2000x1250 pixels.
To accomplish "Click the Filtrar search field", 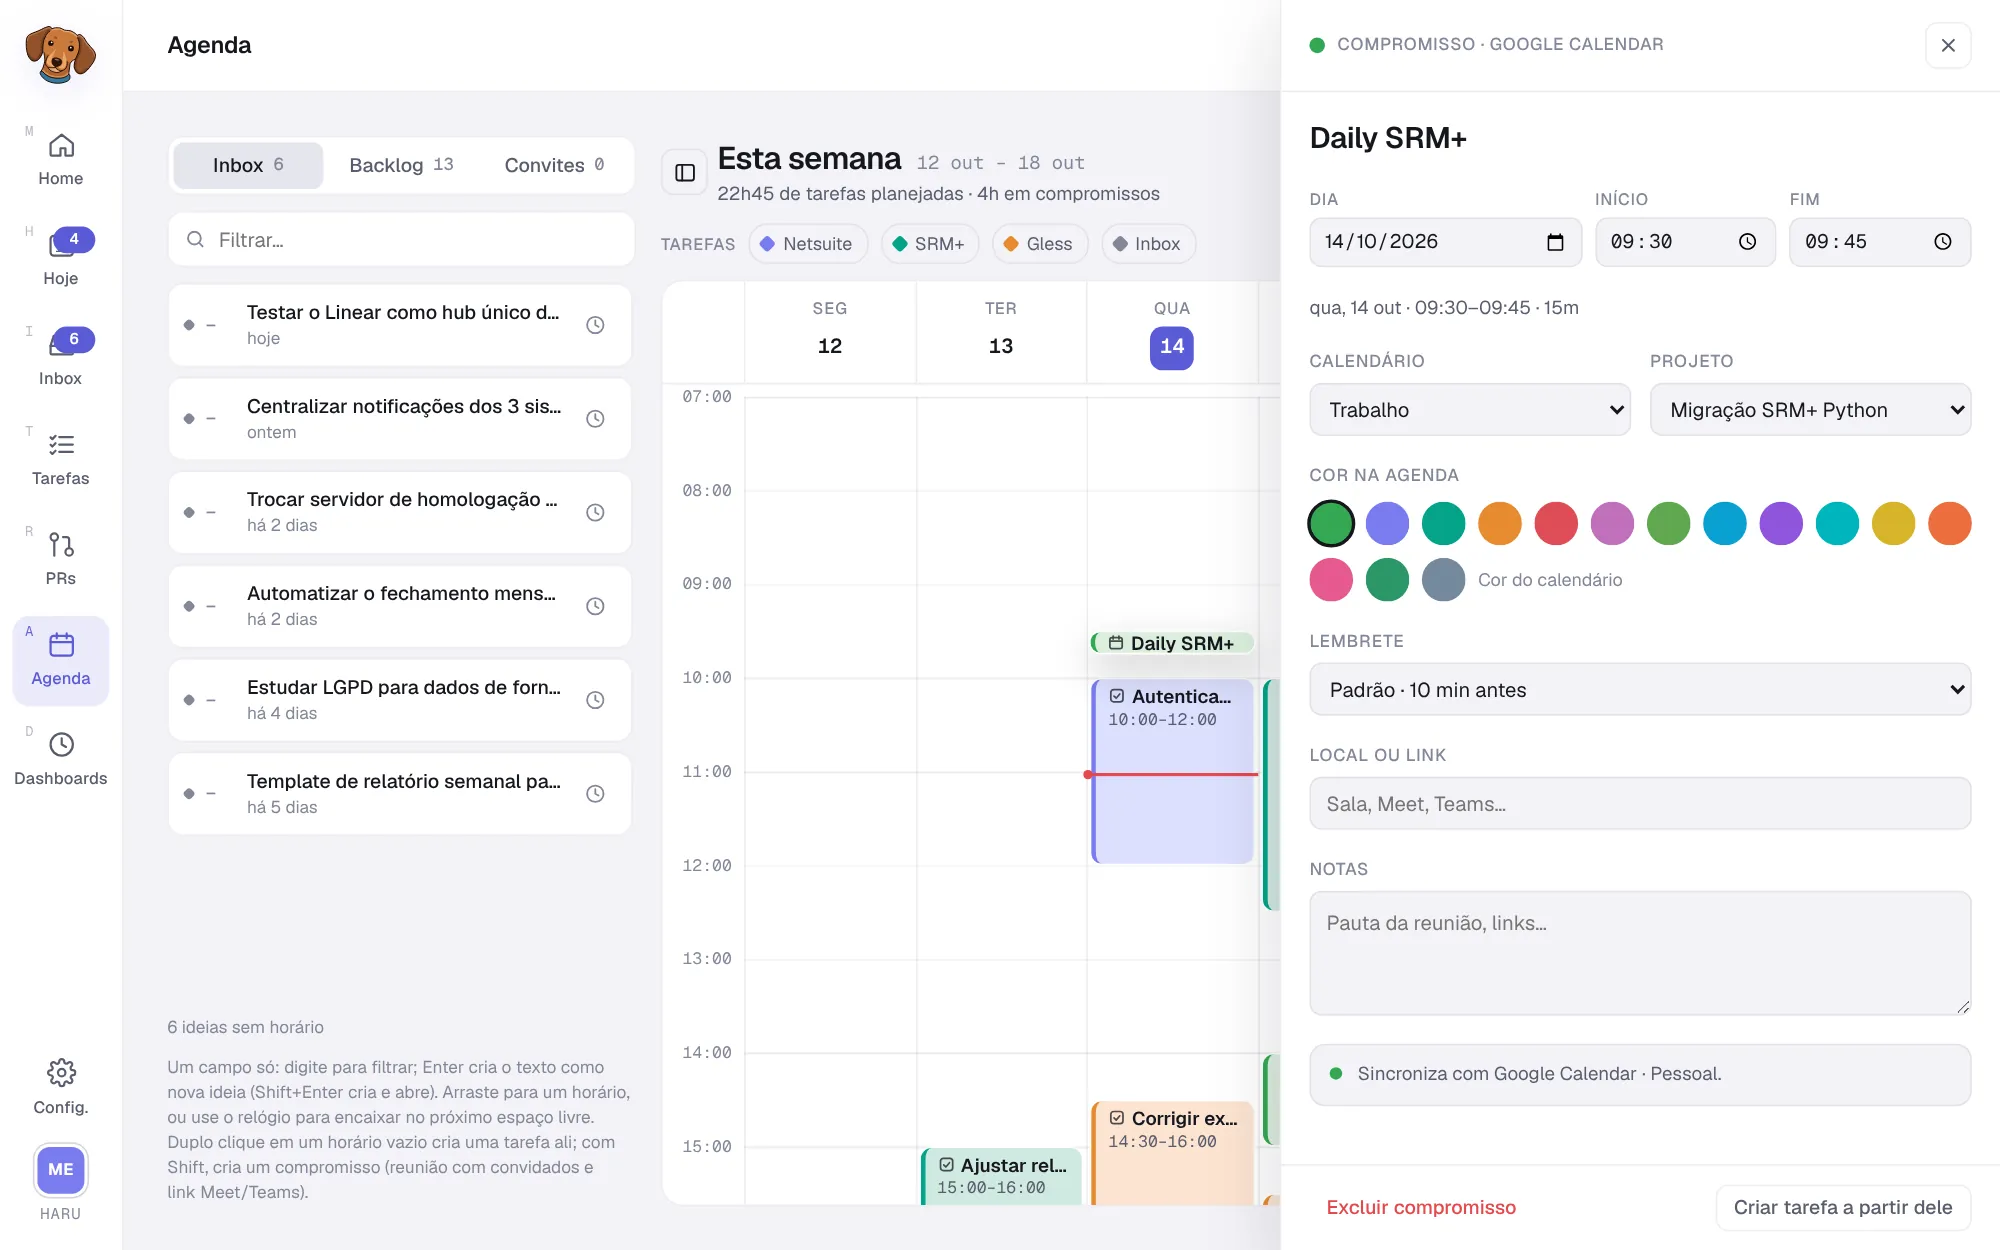I will tap(401, 240).
